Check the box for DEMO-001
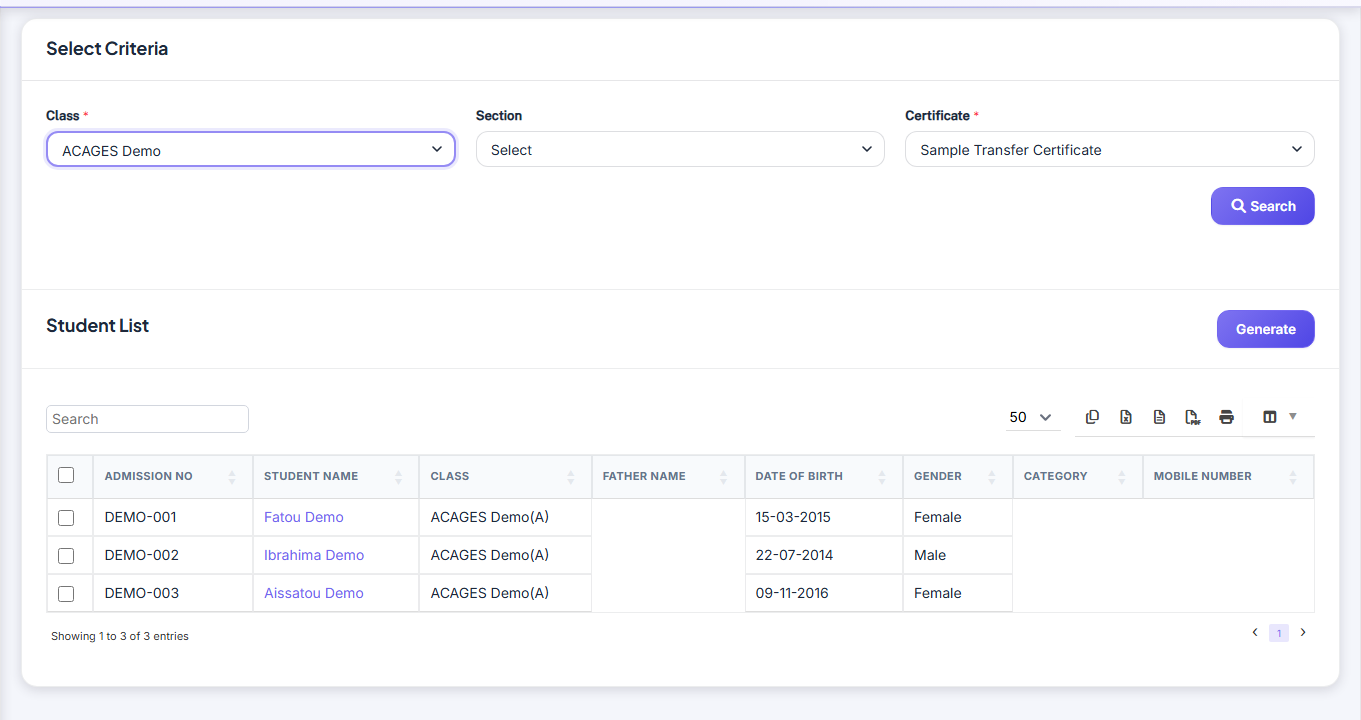1361x720 pixels. [x=66, y=518]
